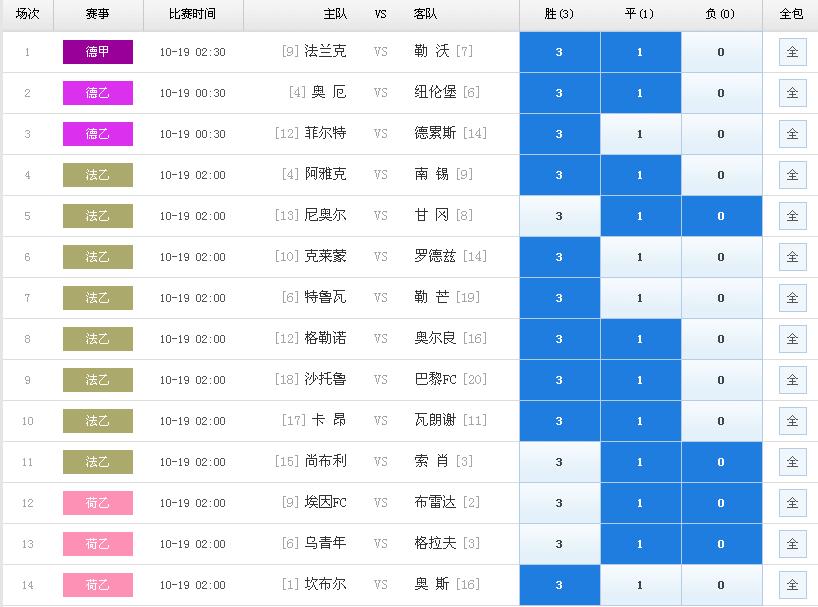Select loss (0) for 沙托鲁 vs 巴黎FC
The image size is (818, 607).
721,380
